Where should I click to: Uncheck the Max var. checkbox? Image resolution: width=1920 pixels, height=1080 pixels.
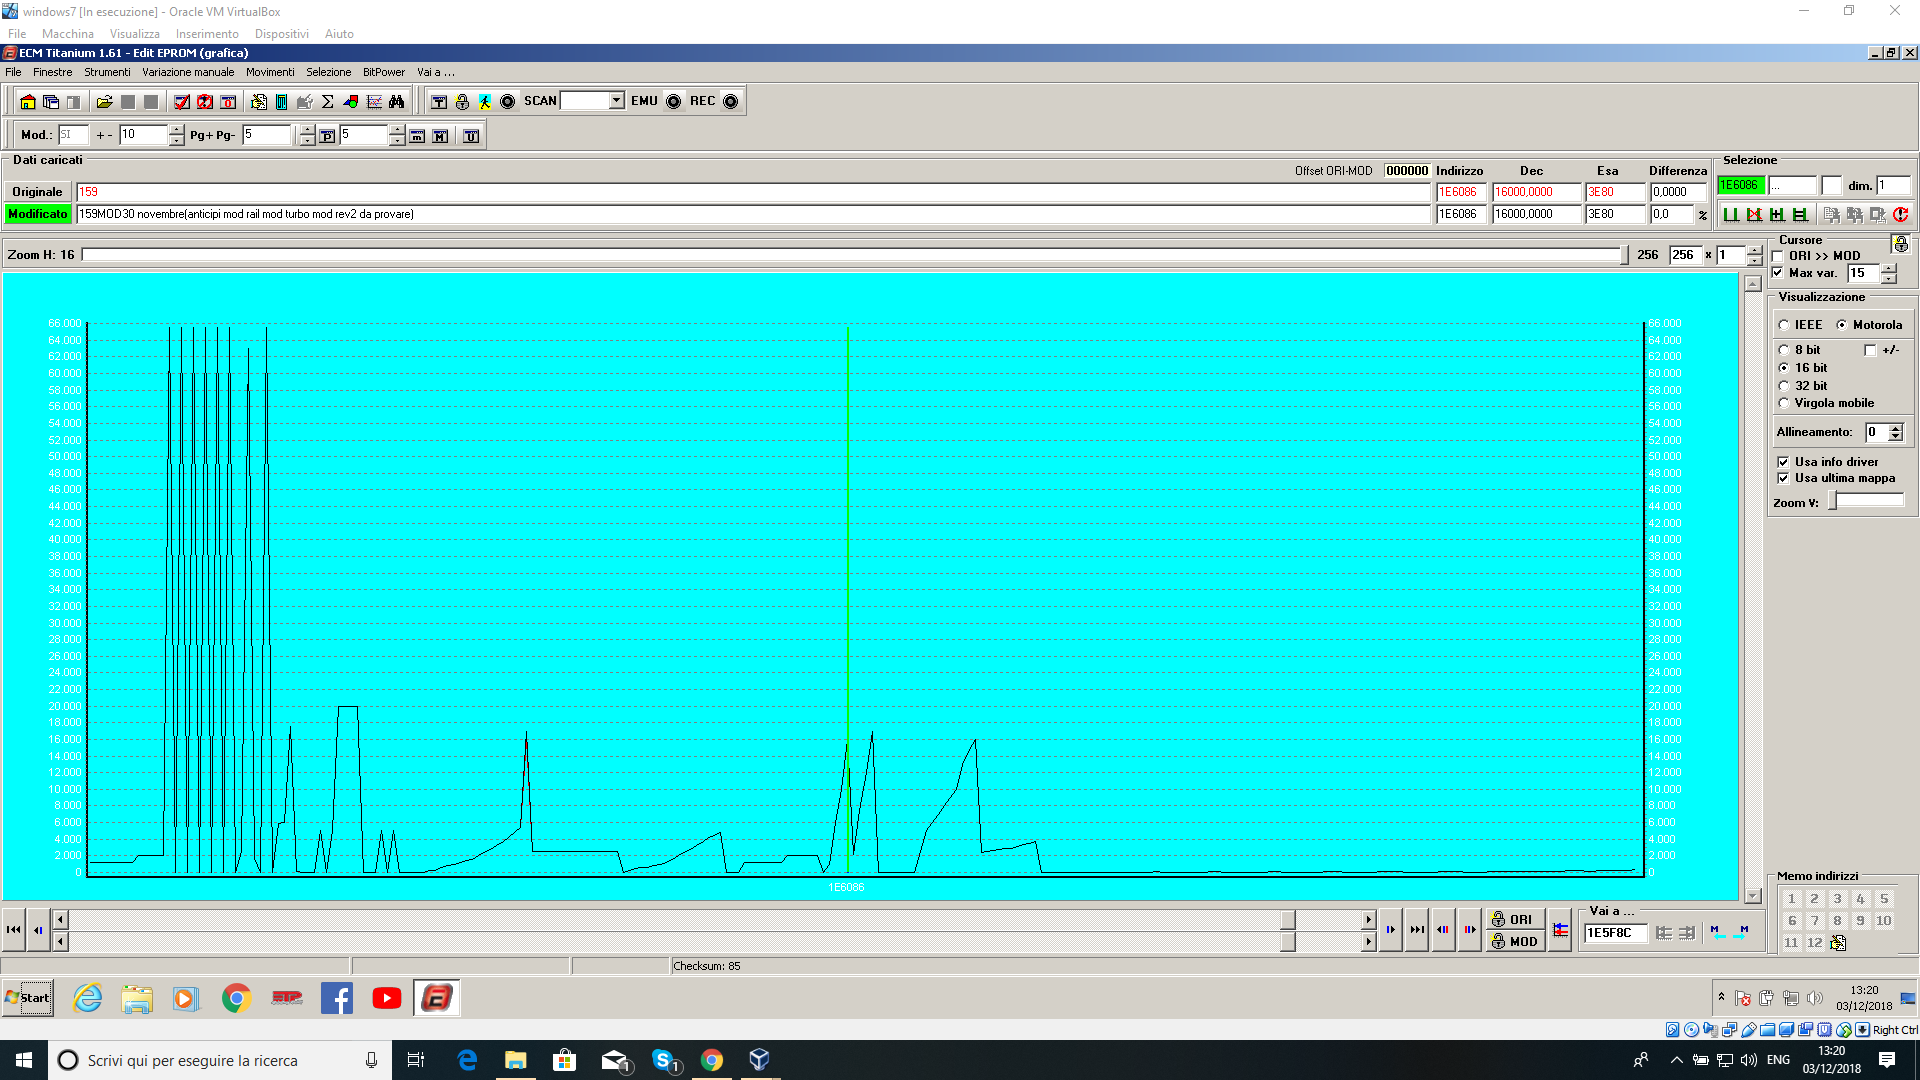[1778, 273]
